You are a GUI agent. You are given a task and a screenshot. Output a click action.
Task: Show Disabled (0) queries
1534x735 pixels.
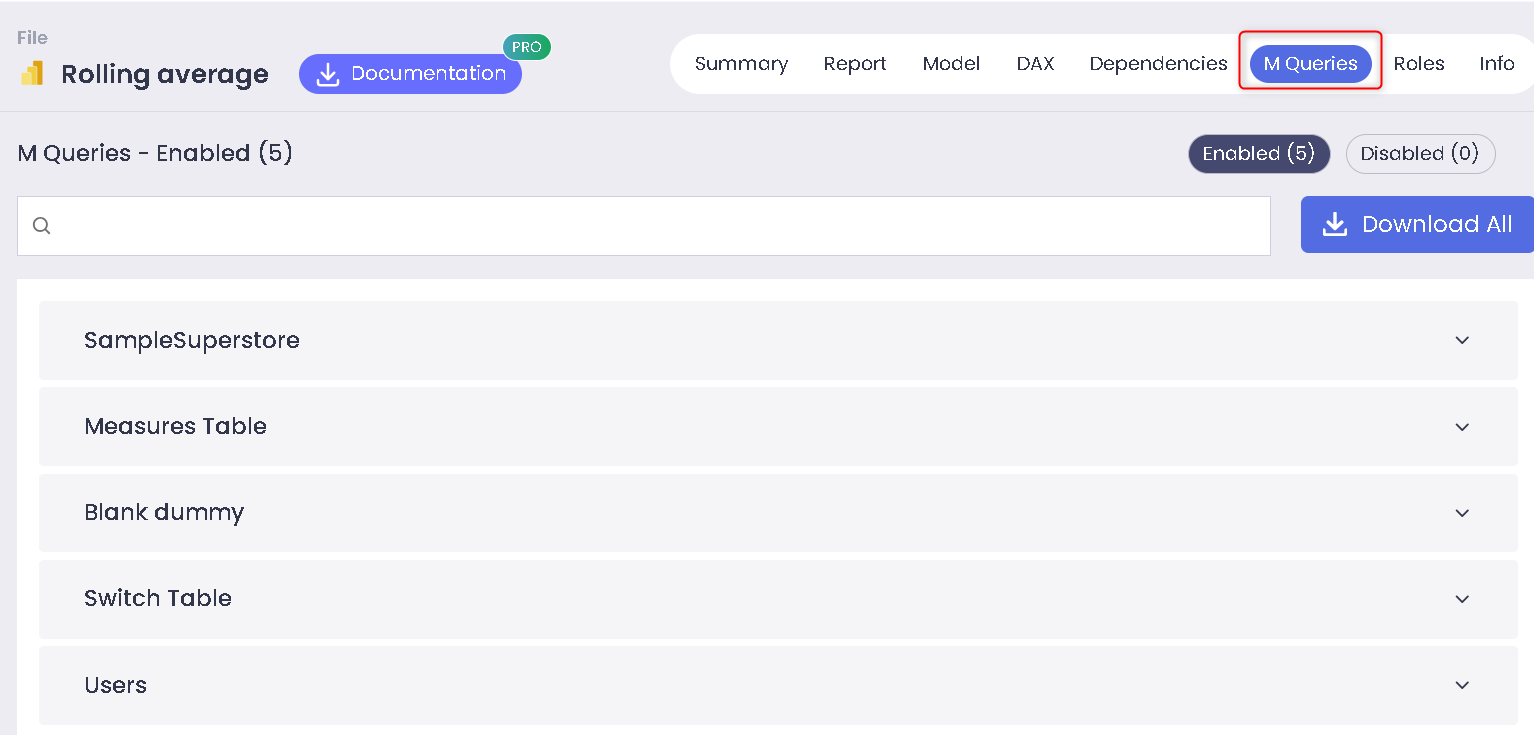pyautogui.click(x=1419, y=154)
